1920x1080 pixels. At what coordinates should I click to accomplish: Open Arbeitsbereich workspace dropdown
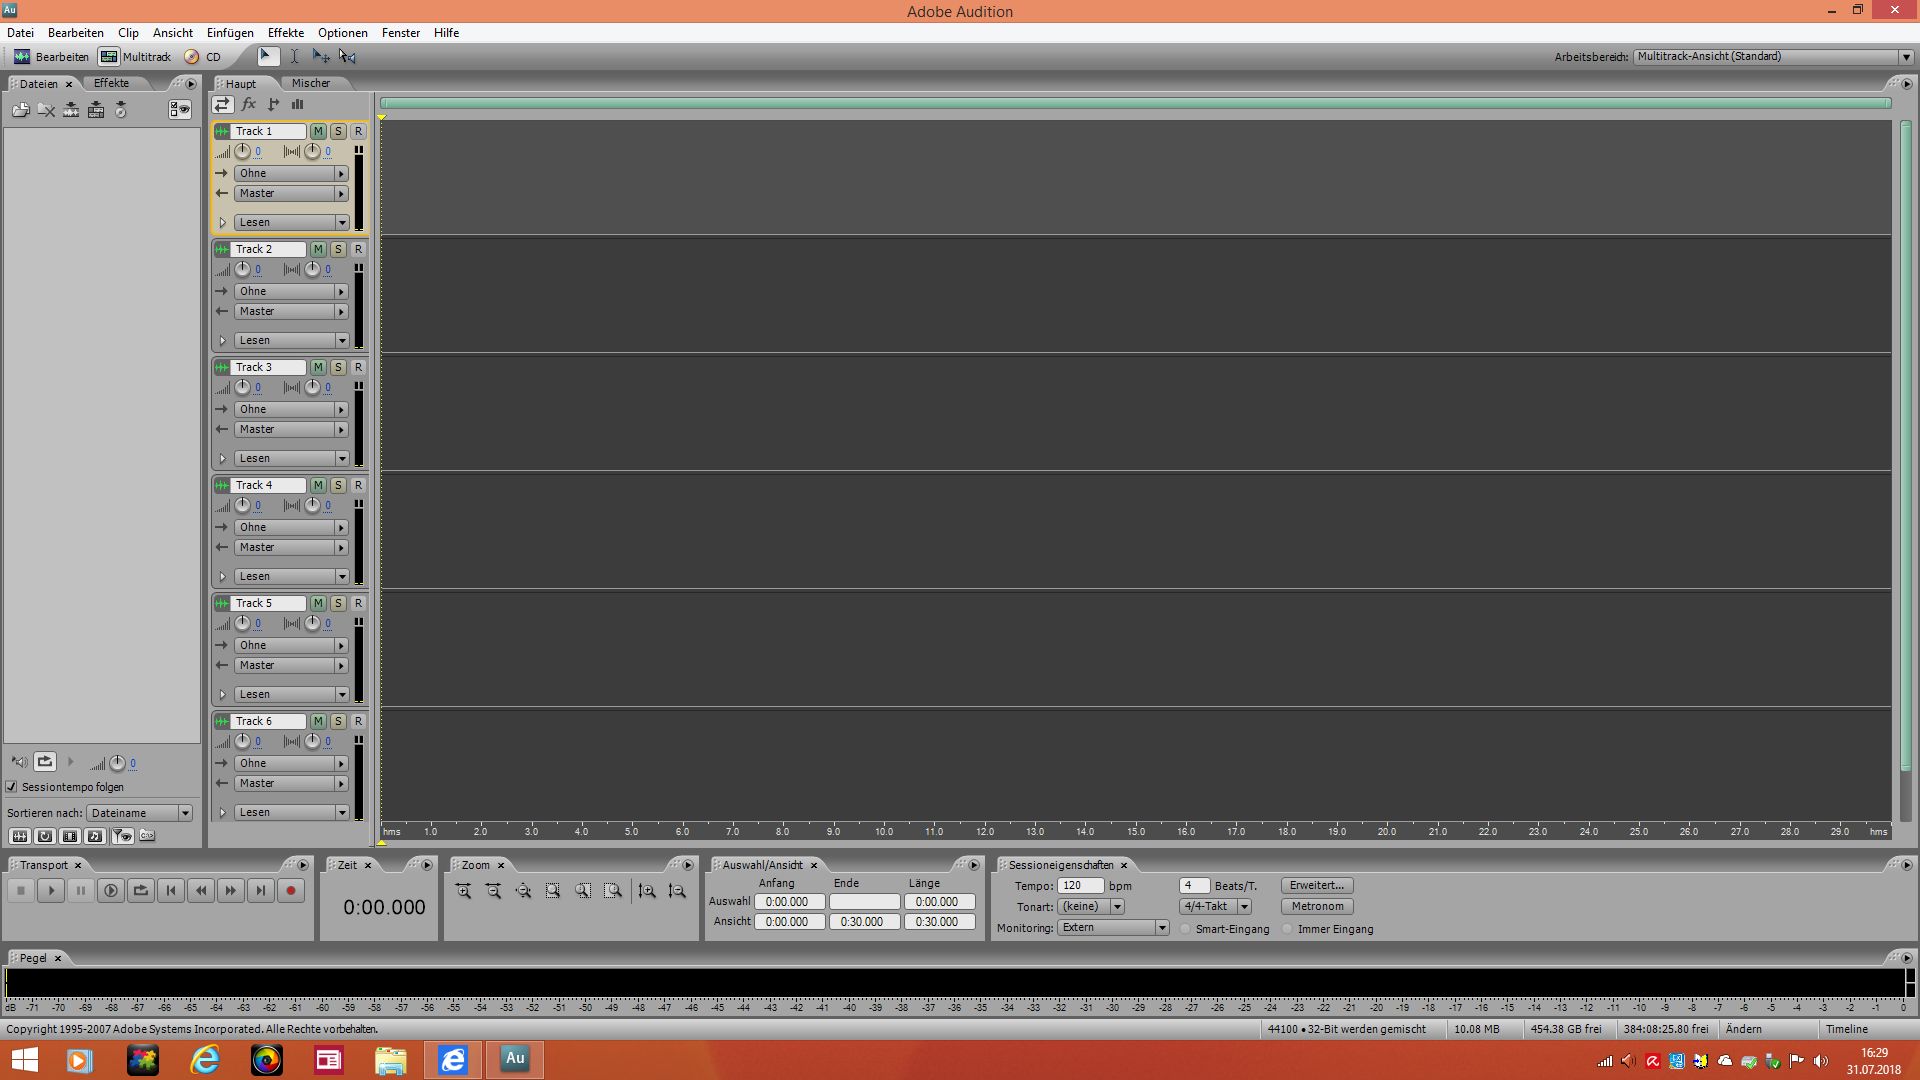point(1773,56)
